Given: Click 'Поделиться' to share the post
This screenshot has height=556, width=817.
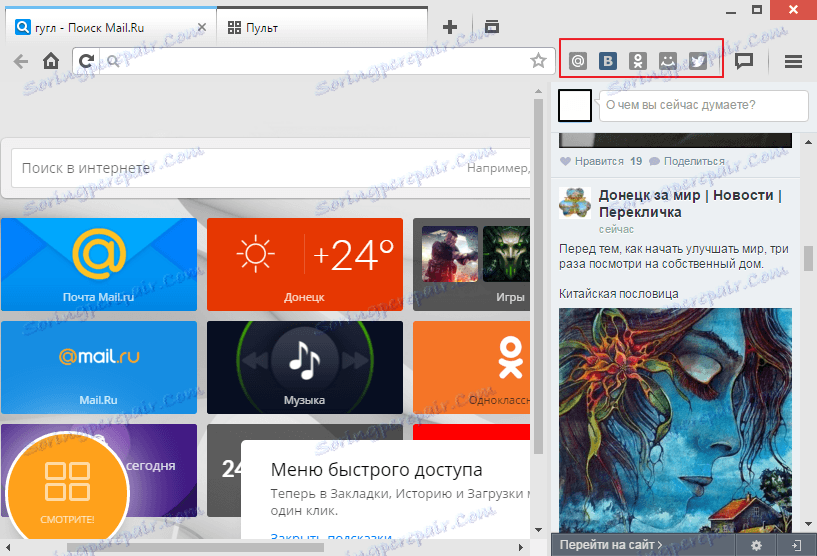Looking at the screenshot, I should tap(687, 162).
